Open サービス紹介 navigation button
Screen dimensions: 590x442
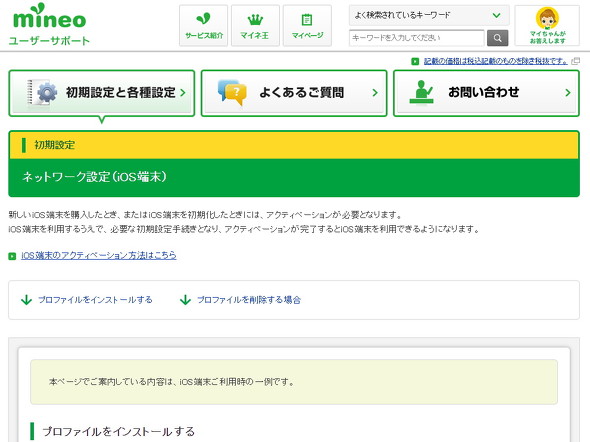[204, 26]
